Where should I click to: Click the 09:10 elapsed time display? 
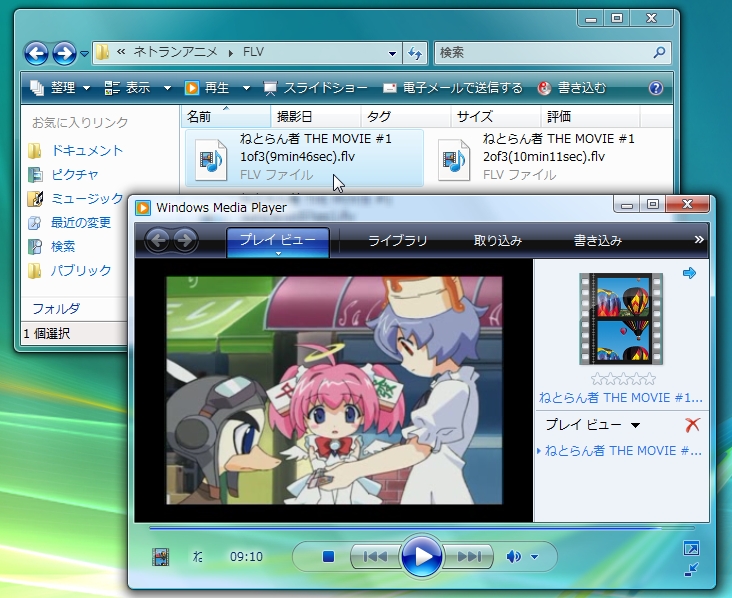pos(246,556)
